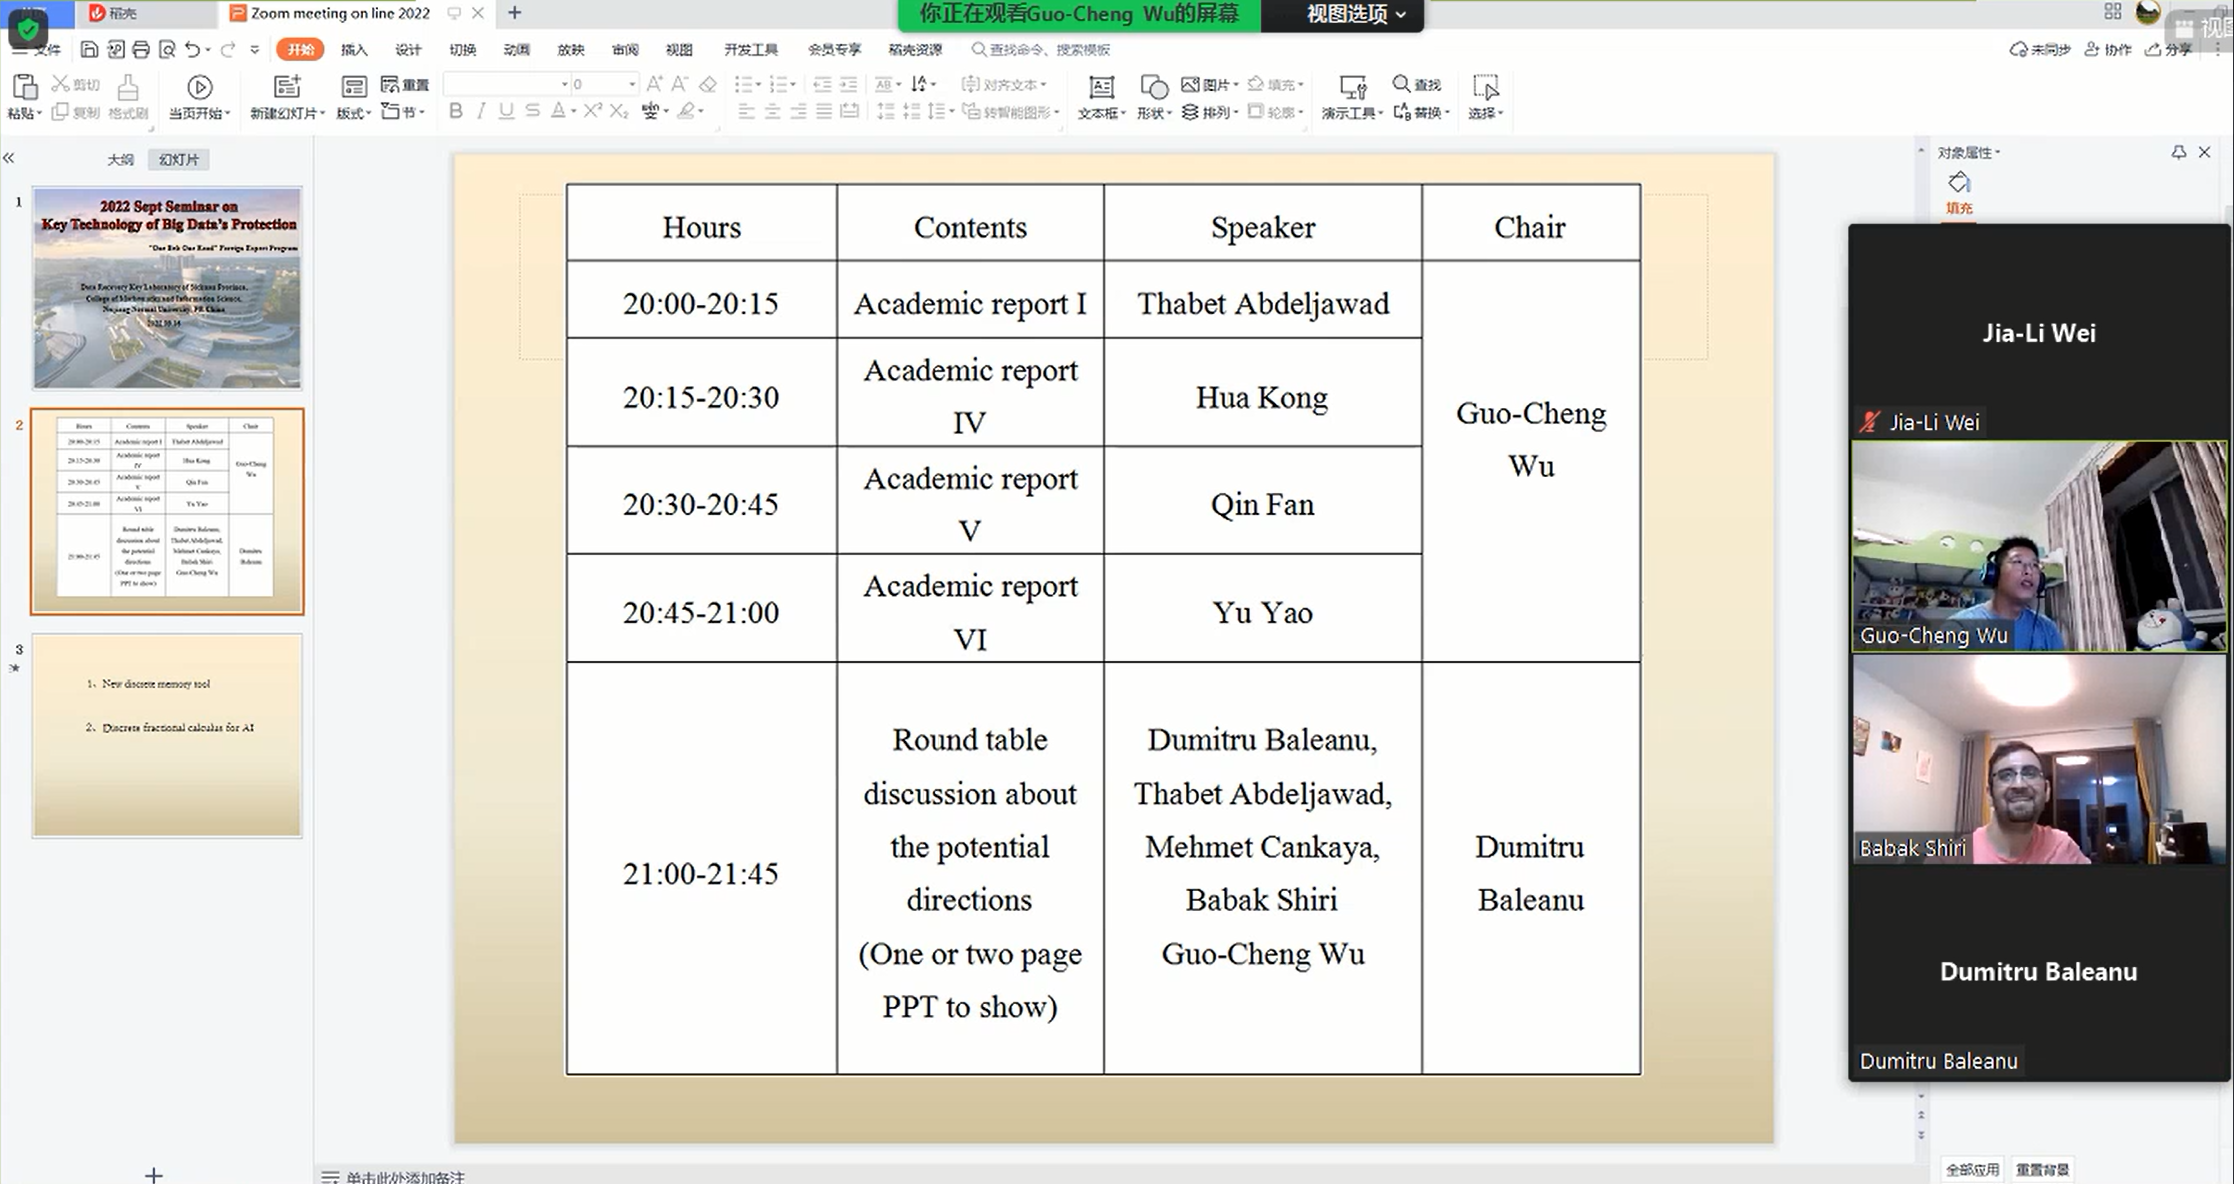
Task: Click the Reset 重置 button in ribbon
Action: pyautogui.click(x=405, y=84)
